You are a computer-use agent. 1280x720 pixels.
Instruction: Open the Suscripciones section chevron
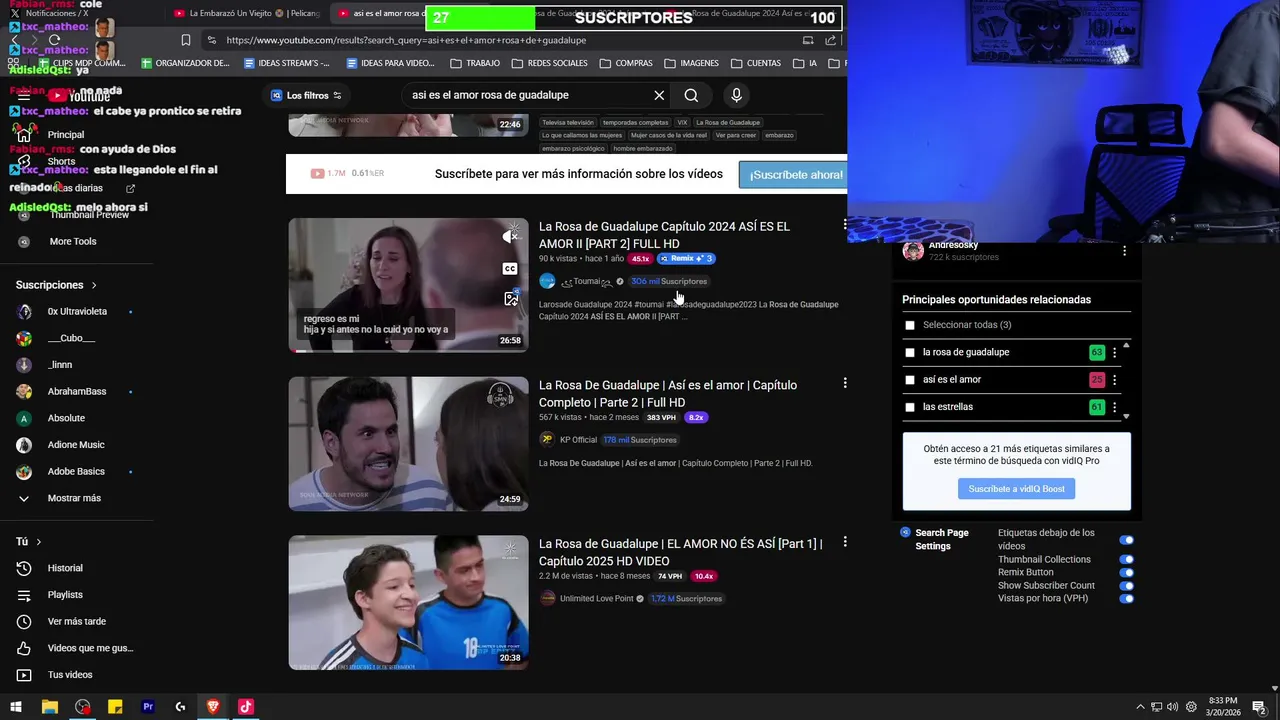pyautogui.click(x=94, y=285)
